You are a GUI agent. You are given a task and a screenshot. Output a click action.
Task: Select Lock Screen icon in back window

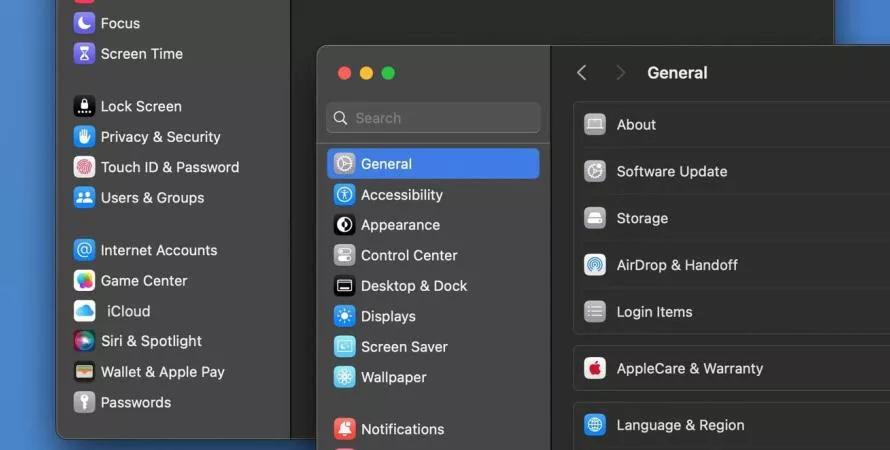click(x=84, y=106)
